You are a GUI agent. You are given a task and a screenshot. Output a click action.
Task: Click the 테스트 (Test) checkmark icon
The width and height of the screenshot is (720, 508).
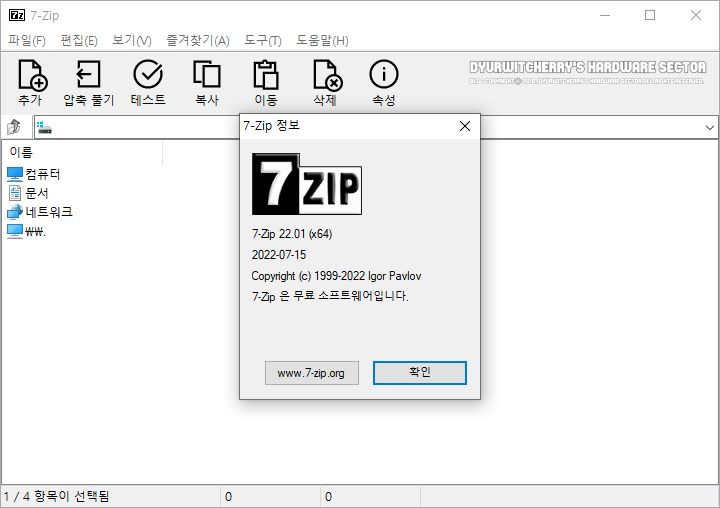click(148, 74)
